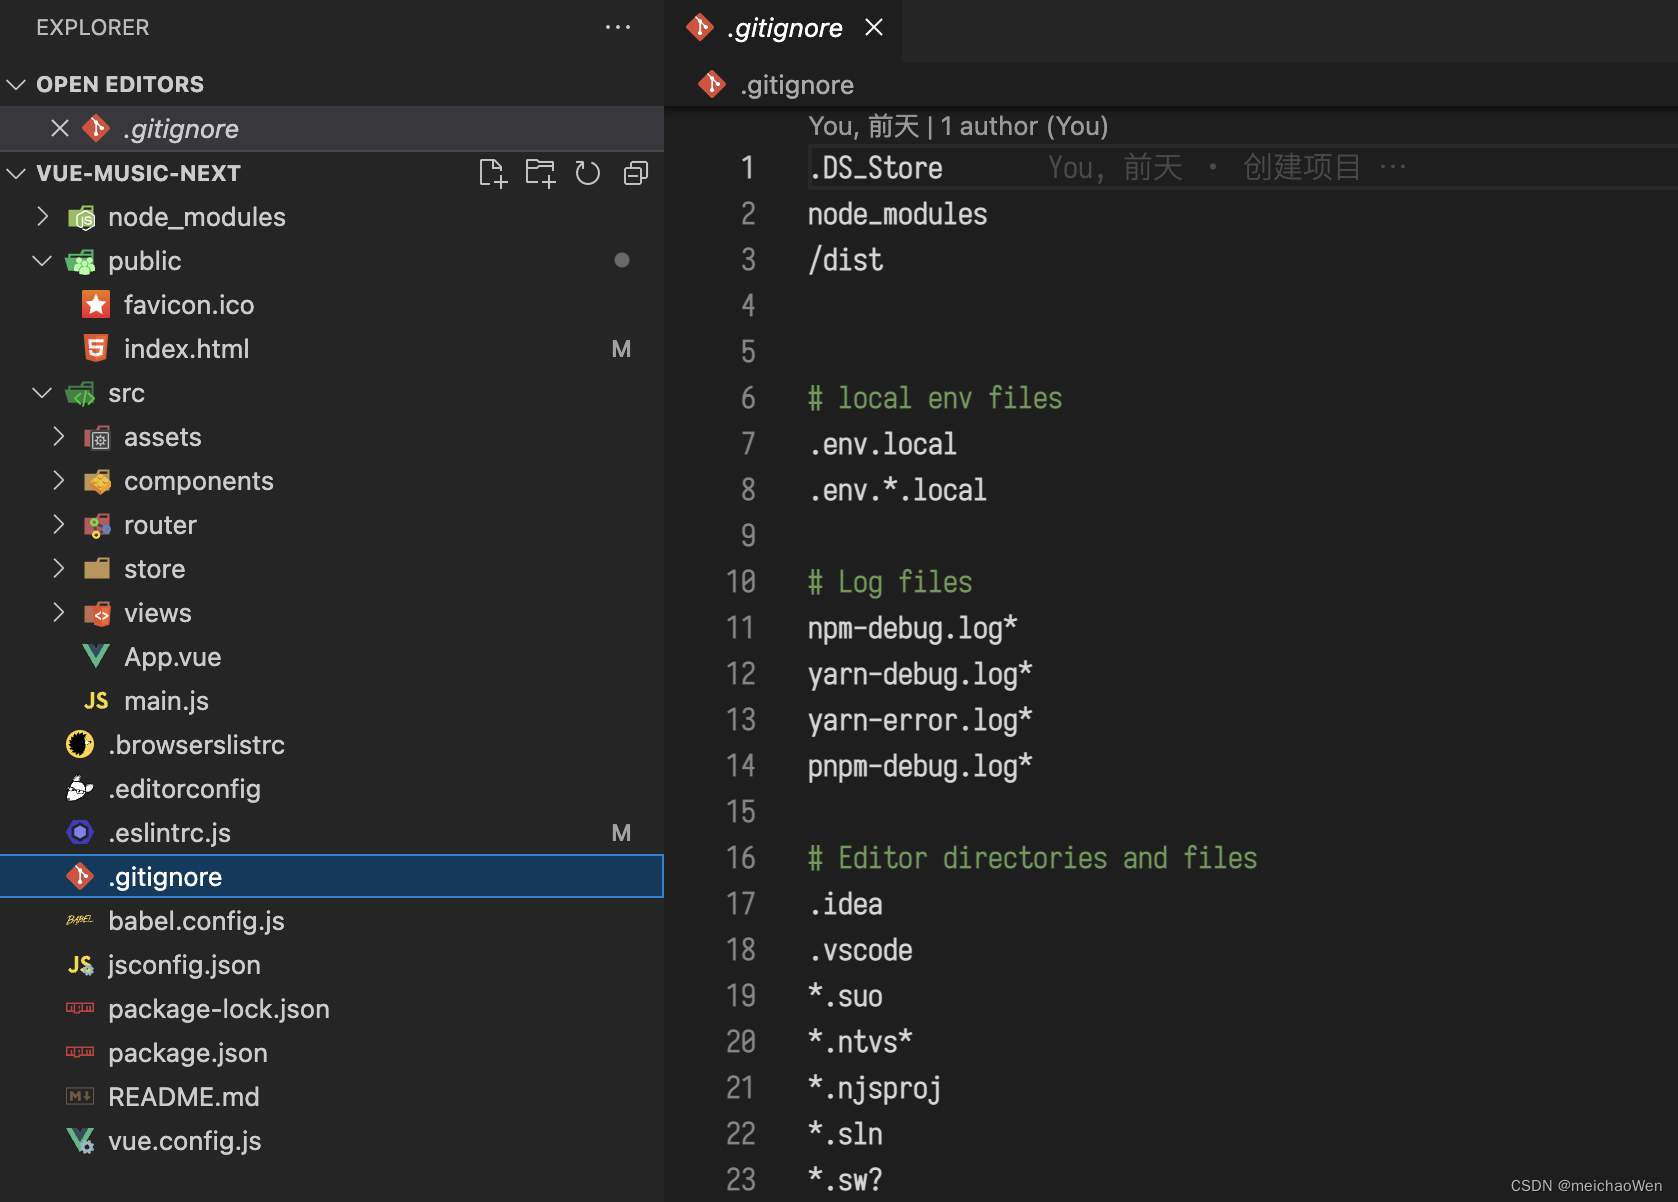Click the browserslist icon beside .browserslistrc
This screenshot has height=1202, width=1678.
pyautogui.click(x=80, y=744)
